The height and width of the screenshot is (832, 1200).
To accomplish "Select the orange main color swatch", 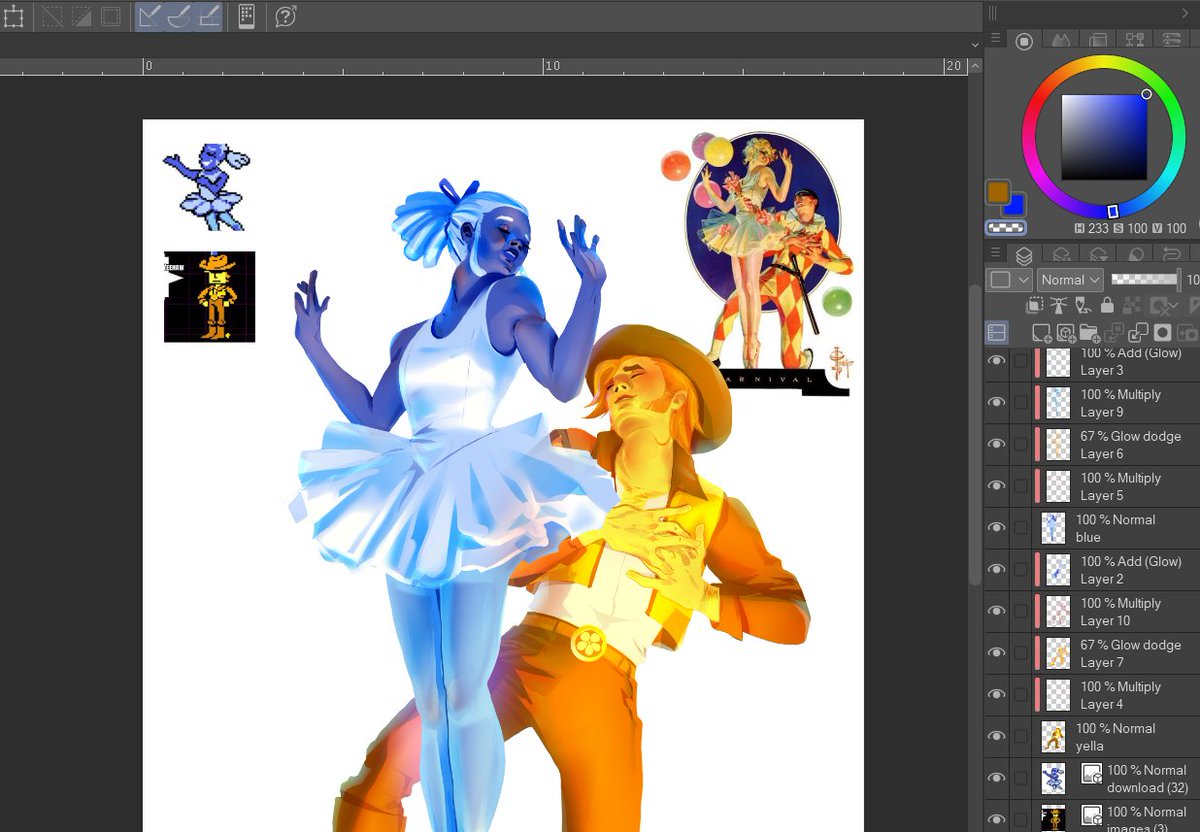I will [x=997, y=191].
